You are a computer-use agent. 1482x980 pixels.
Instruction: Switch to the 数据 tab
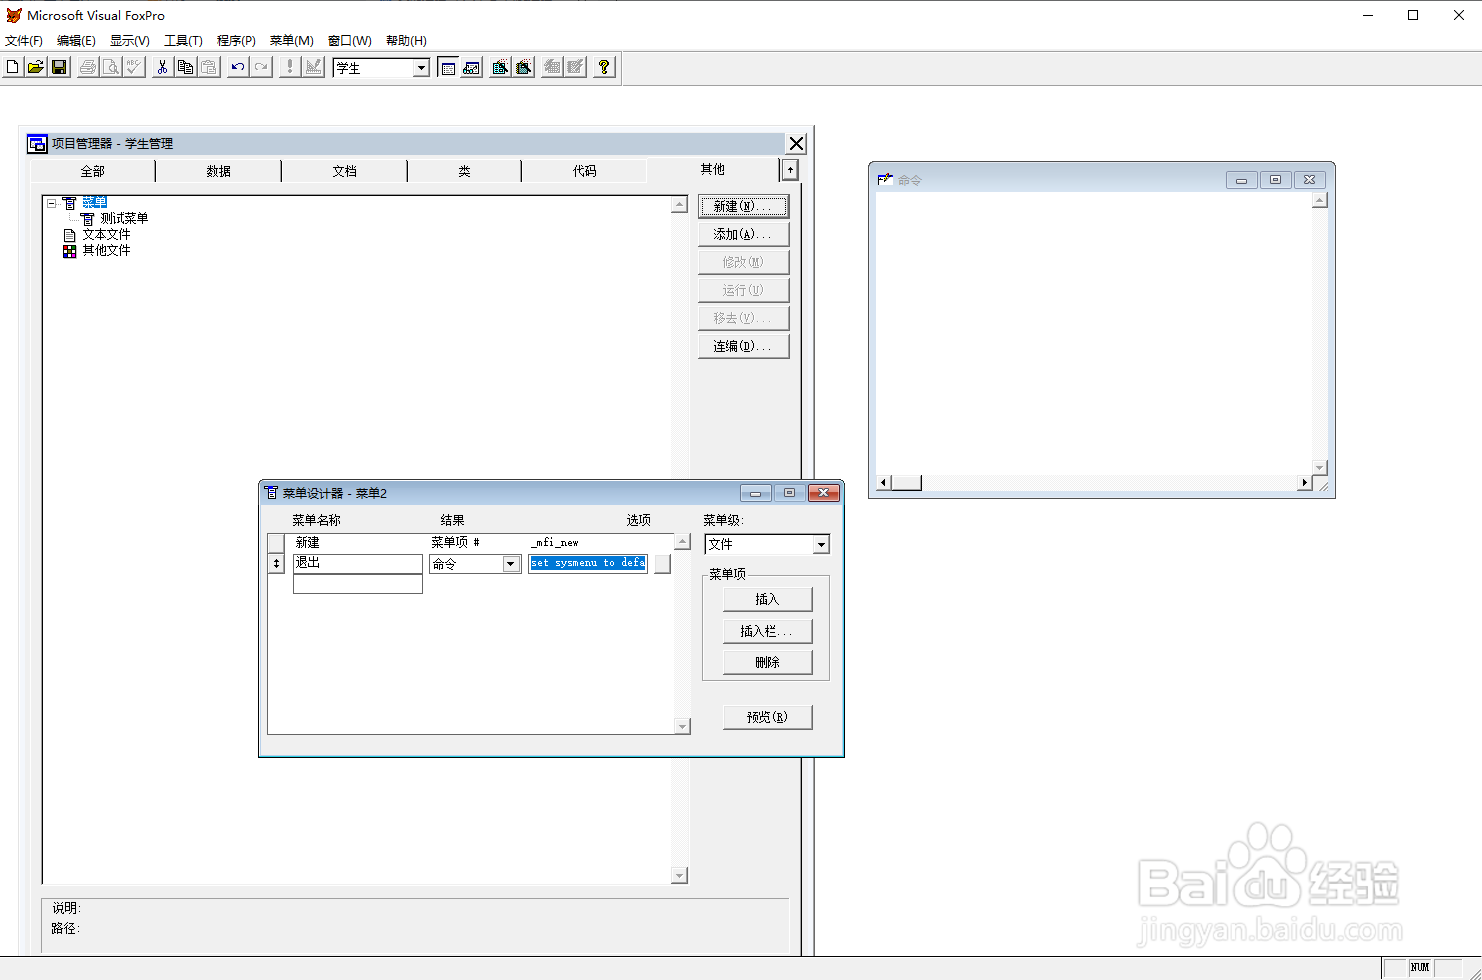219,171
